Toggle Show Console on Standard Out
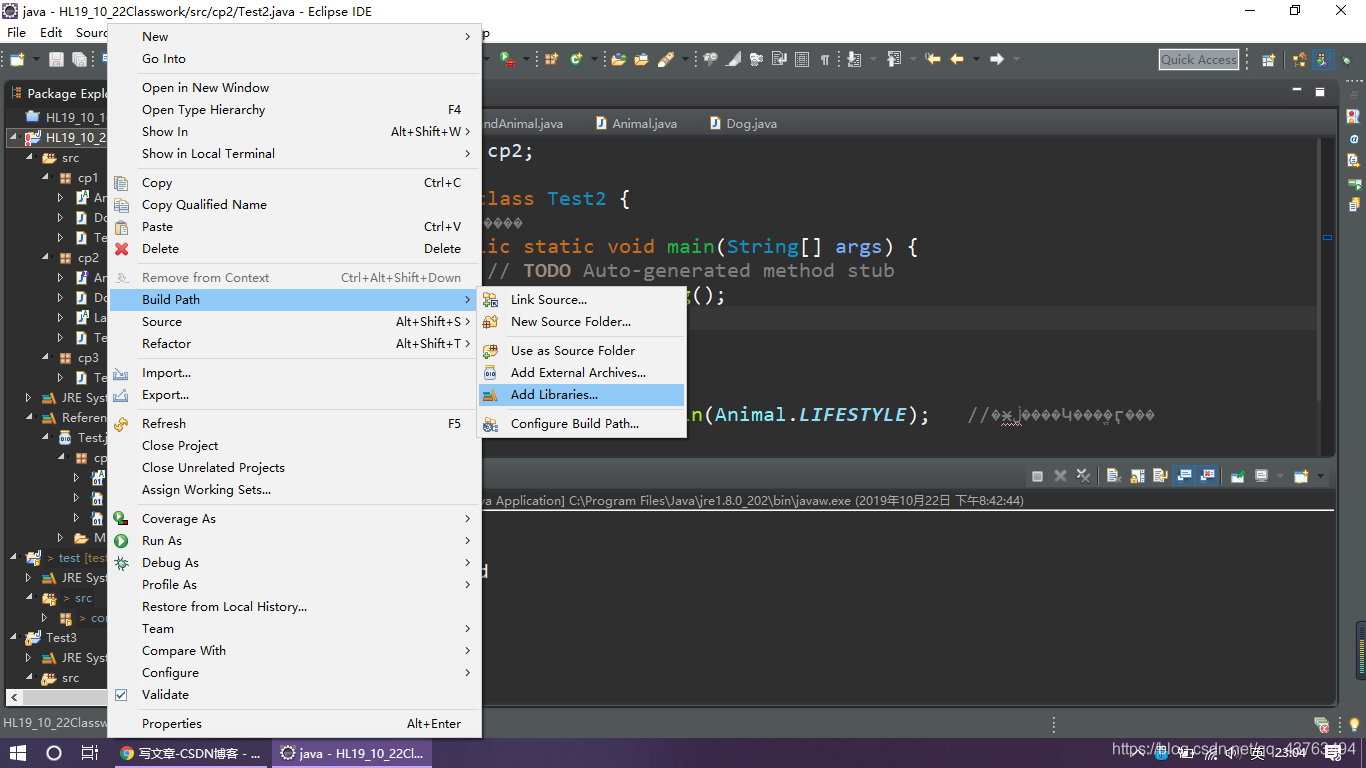The width and height of the screenshot is (1366, 768). [1185, 476]
